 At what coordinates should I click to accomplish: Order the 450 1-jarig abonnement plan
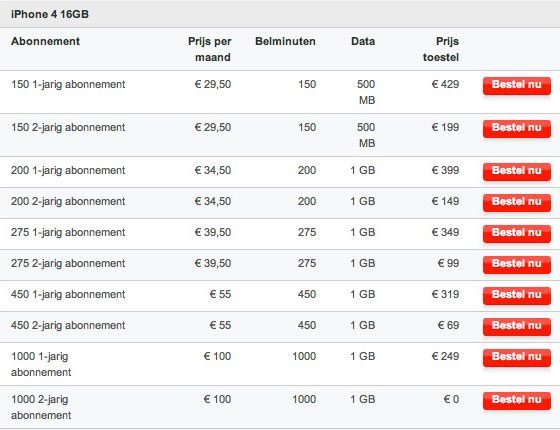pyautogui.click(x=517, y=296)
